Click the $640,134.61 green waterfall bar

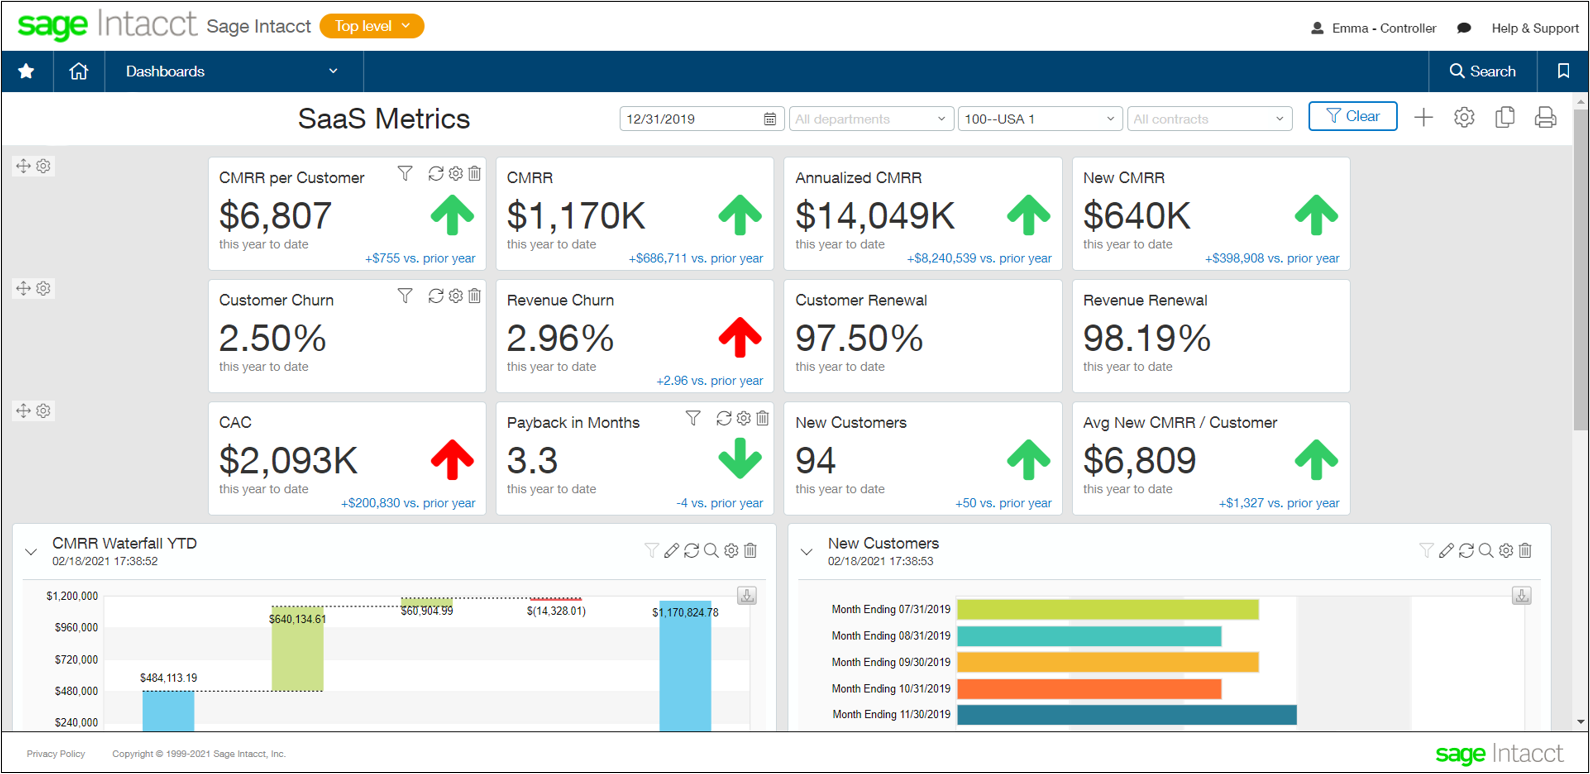297,648
